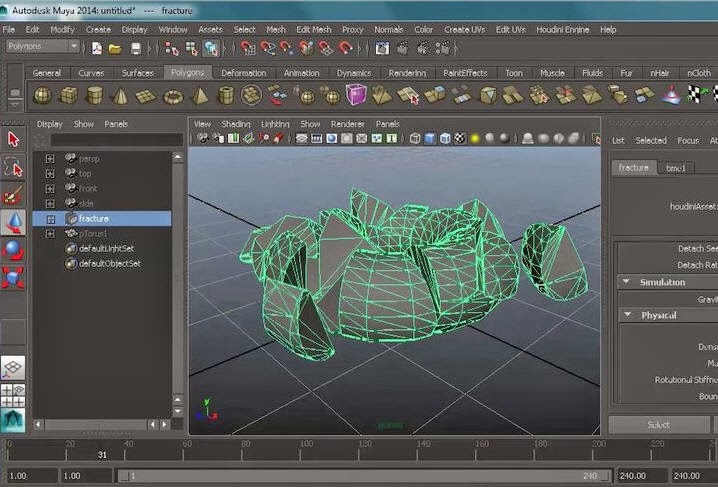This screenshot has width=718, height=487.
Task: Click the checkered flag shelf icon
Action: [696, 95]
